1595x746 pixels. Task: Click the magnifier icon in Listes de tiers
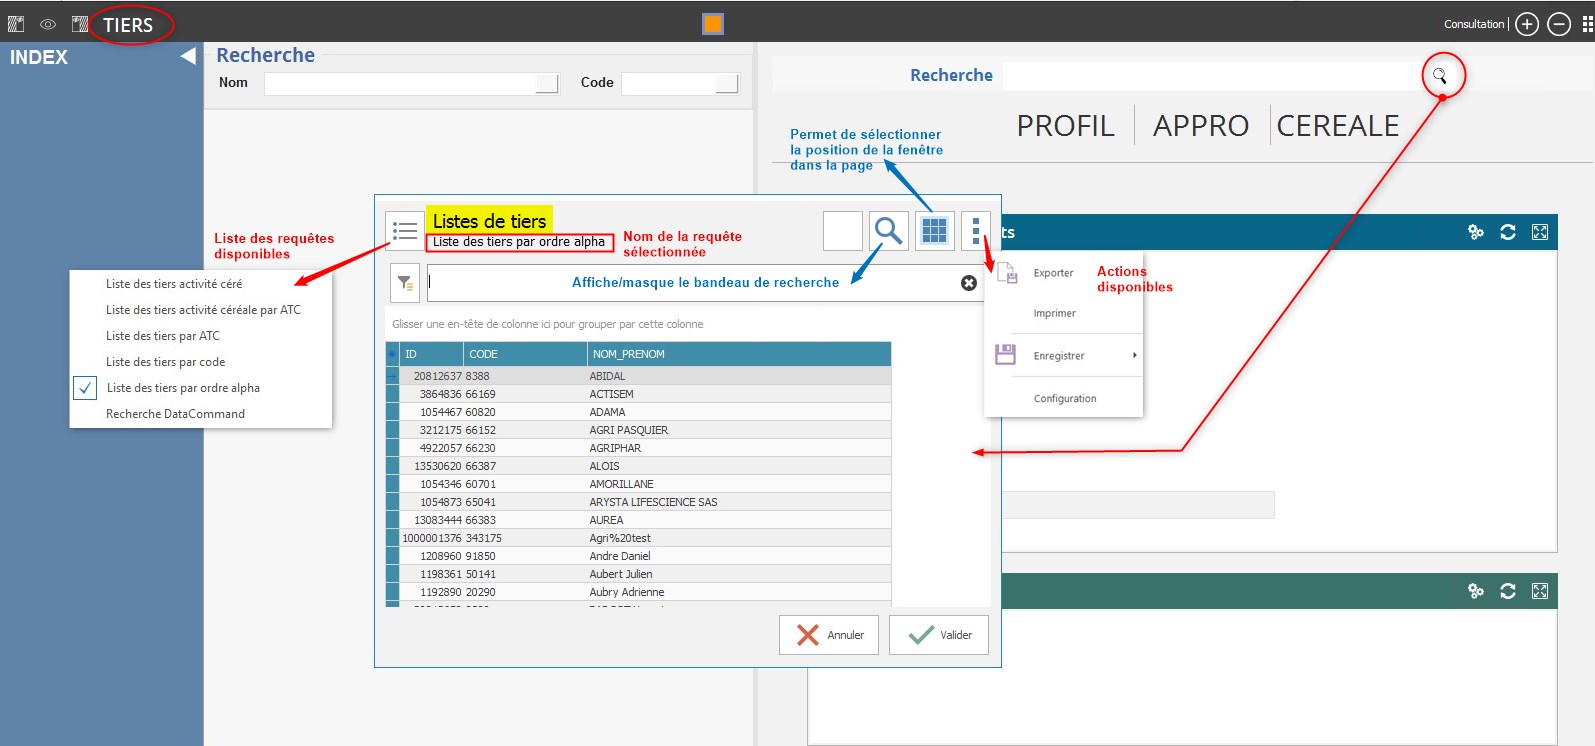(888, 231)
